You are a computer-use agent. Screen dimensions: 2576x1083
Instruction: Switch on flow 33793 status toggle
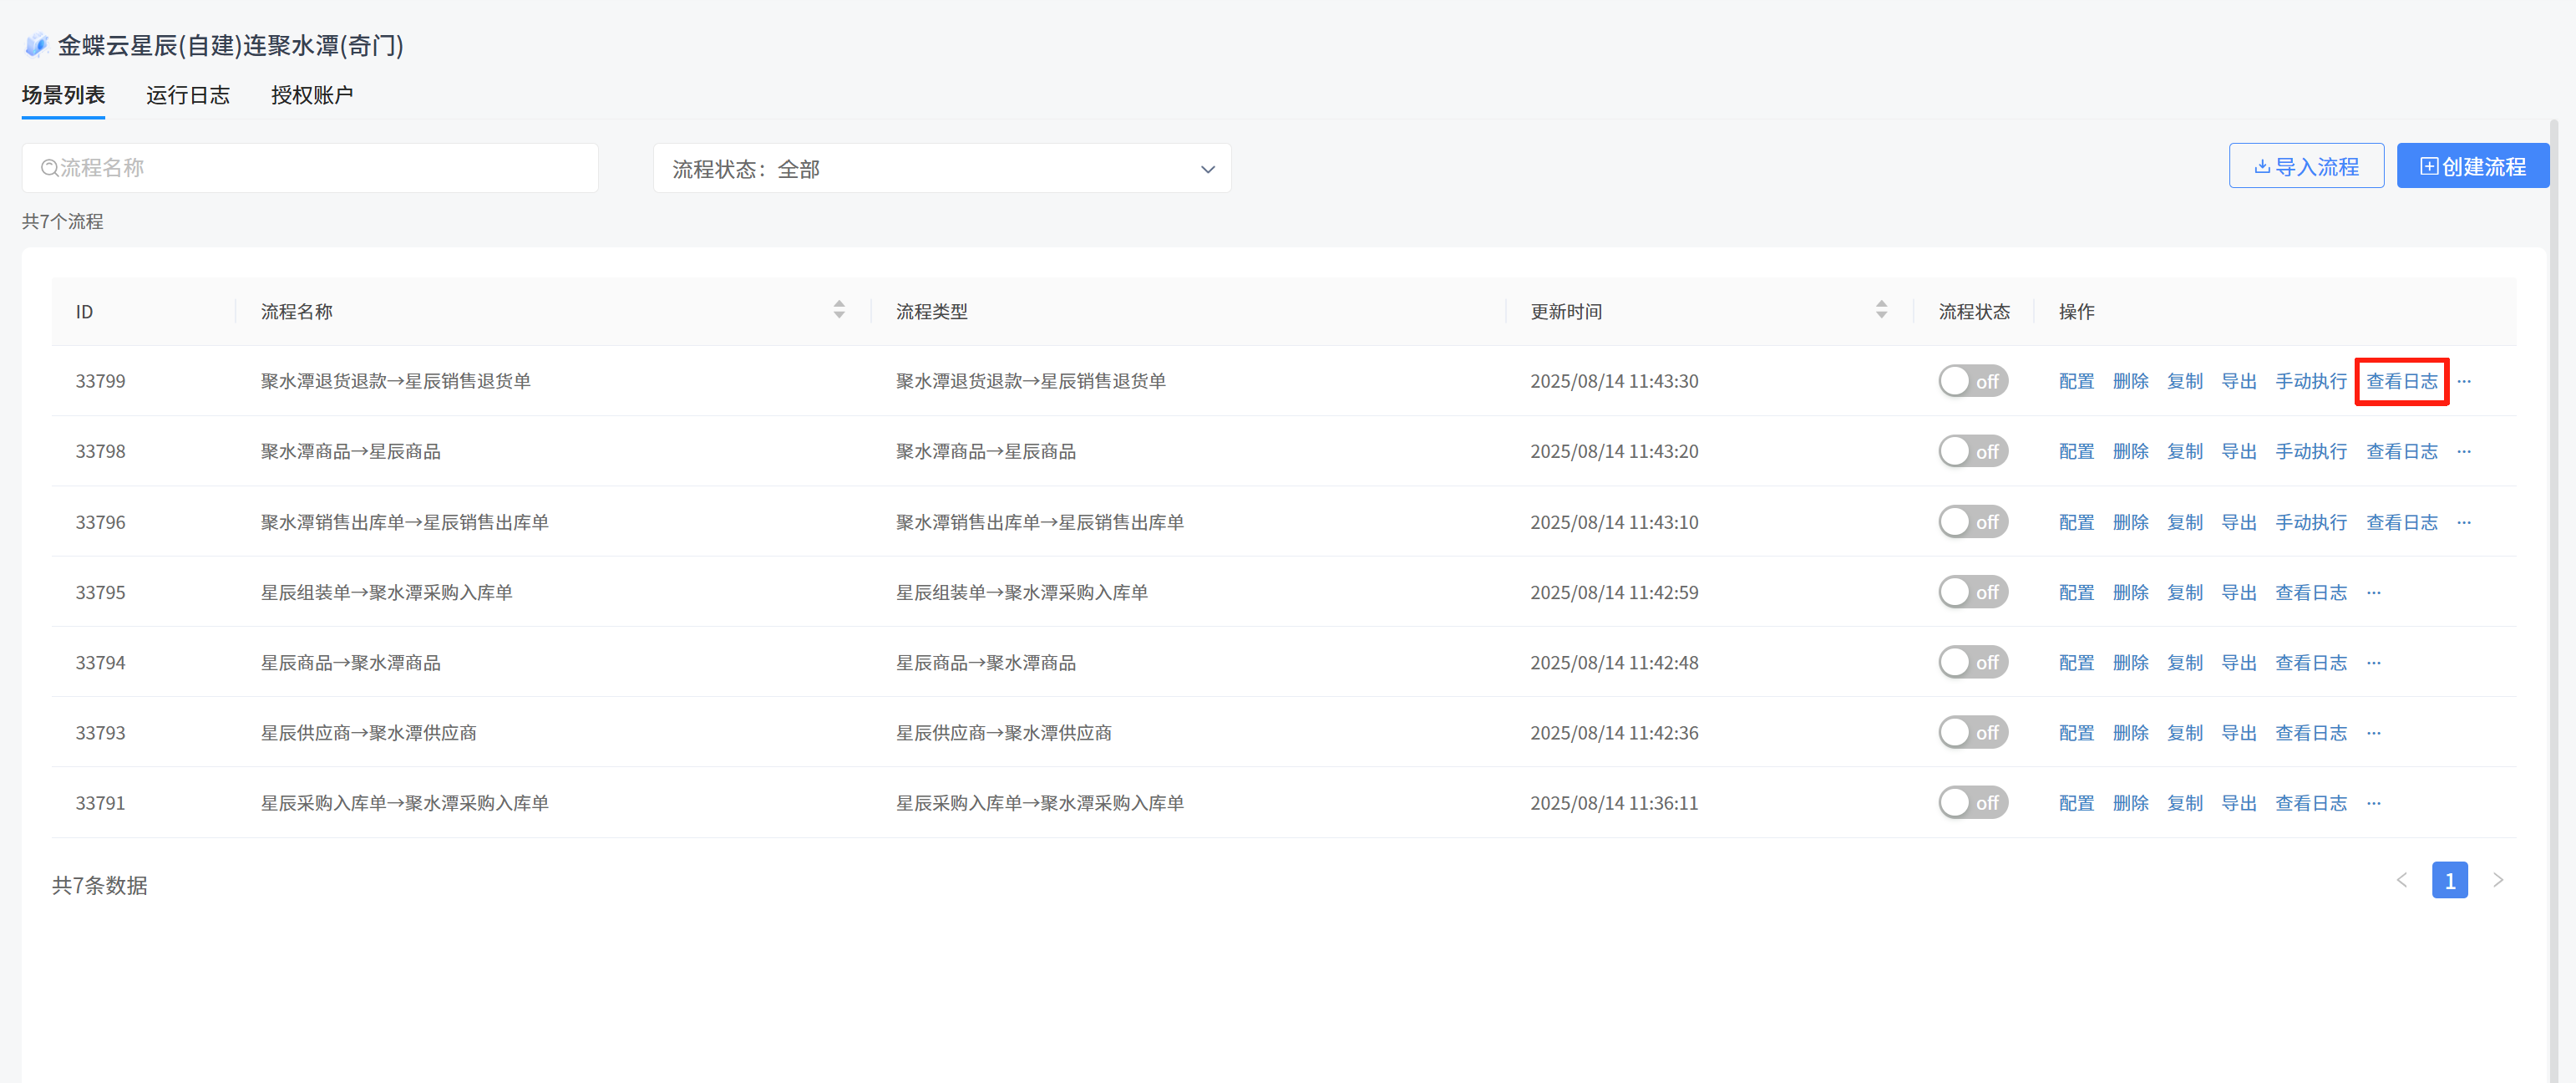(x=1972, y=732)
